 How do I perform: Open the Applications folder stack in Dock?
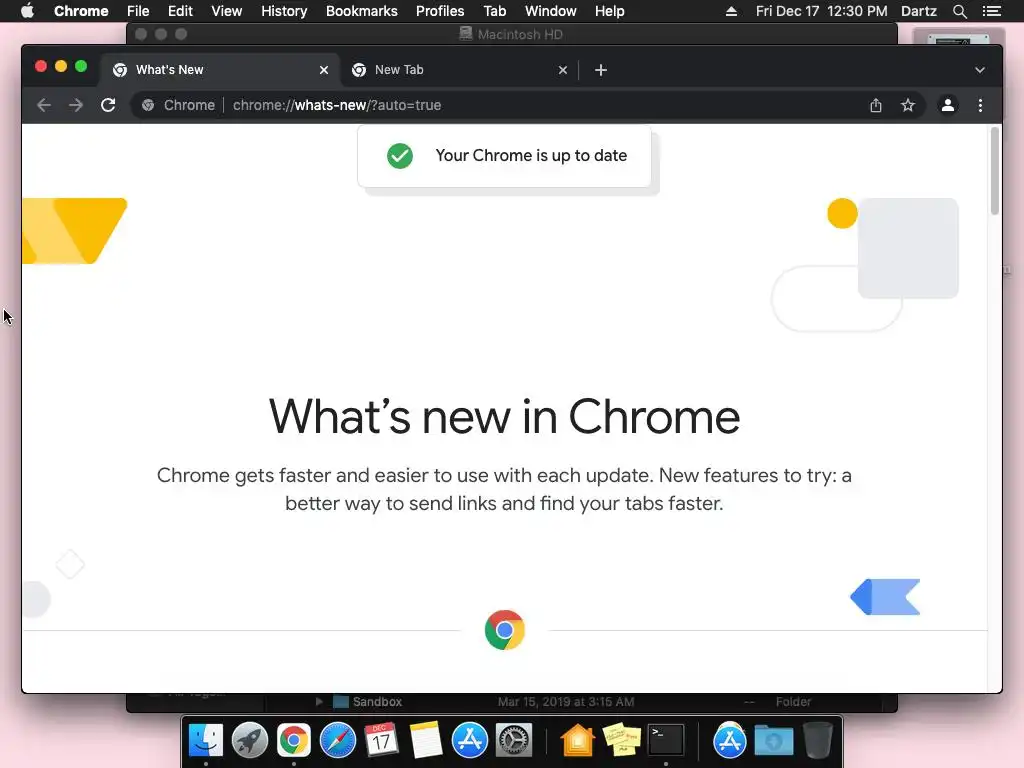[x=729, y=741]
